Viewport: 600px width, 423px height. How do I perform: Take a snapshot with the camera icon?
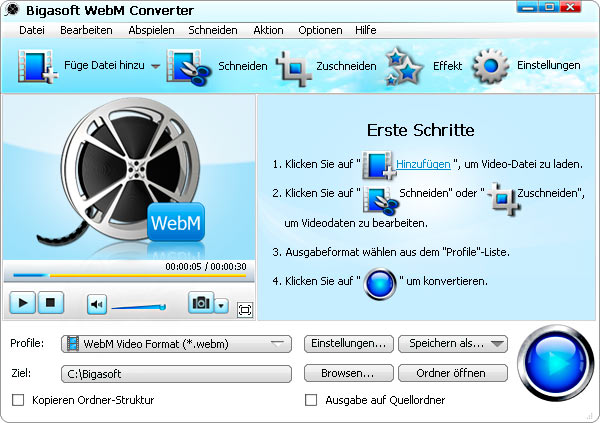pyautogui.click(x=201, y=303)
